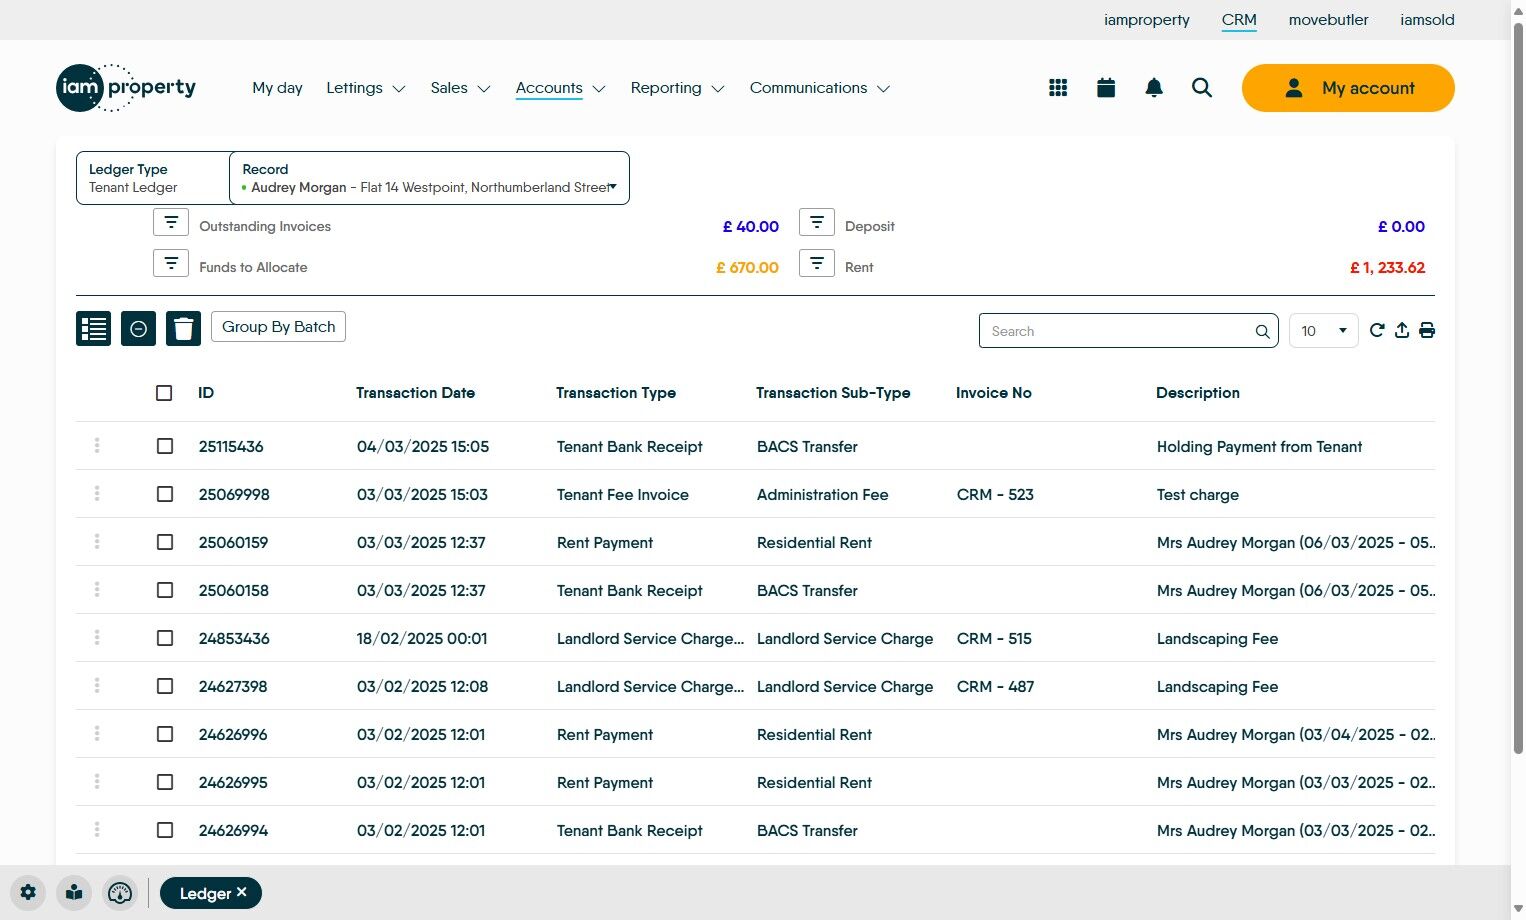Filter by Outstanding Invoices icon
This screenshot has width=1526, height=920.
tap(171, 222)
